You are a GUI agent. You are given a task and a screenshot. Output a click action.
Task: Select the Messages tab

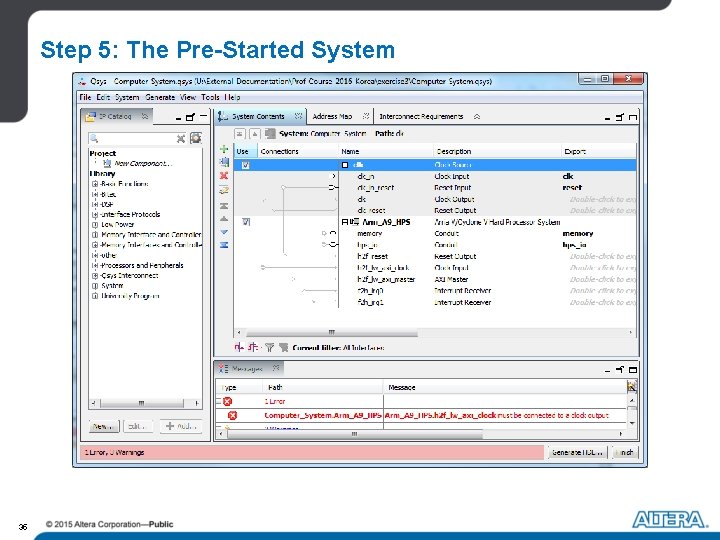(x=247, y=368)
